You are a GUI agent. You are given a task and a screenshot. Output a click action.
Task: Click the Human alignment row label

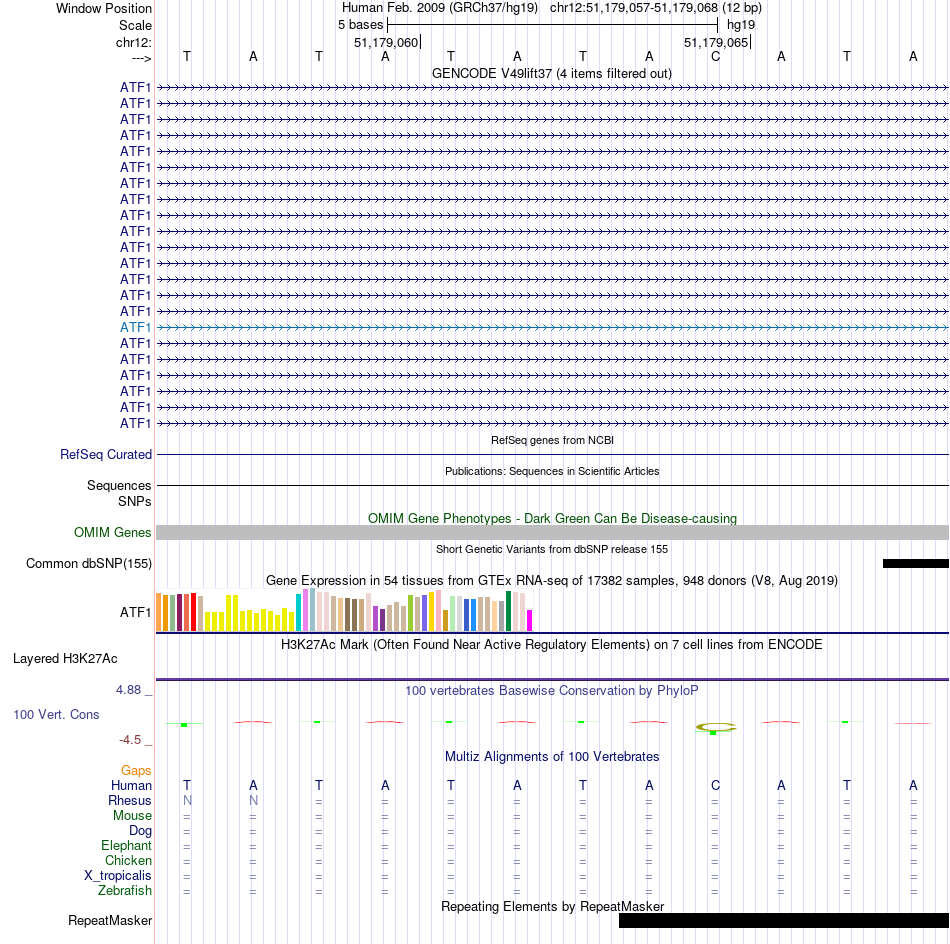pos(131,785)
